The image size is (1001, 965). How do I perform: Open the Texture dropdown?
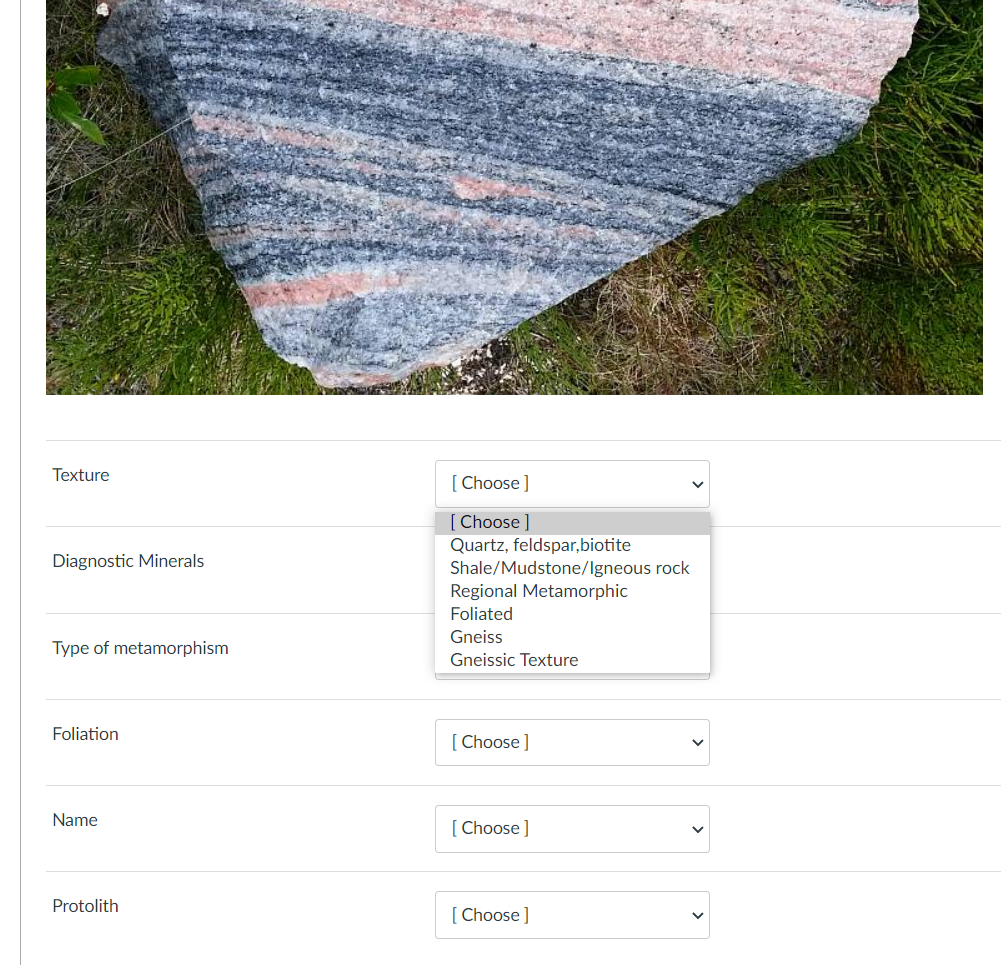(572, 484)
